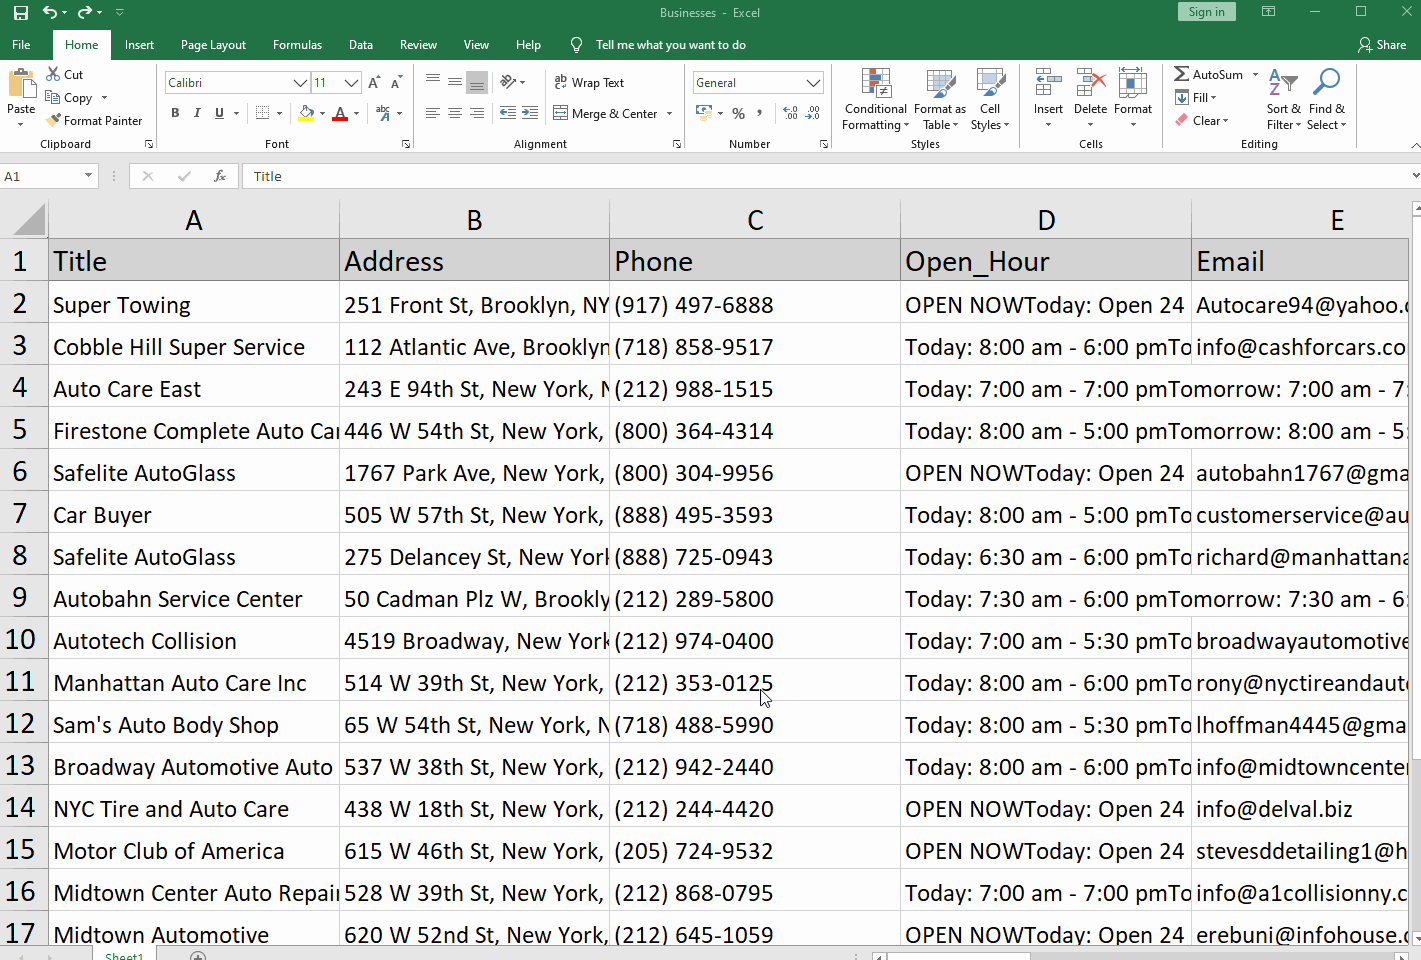
Task: Increase font size with the larger A icon
Action: click(x=374, y=83)
